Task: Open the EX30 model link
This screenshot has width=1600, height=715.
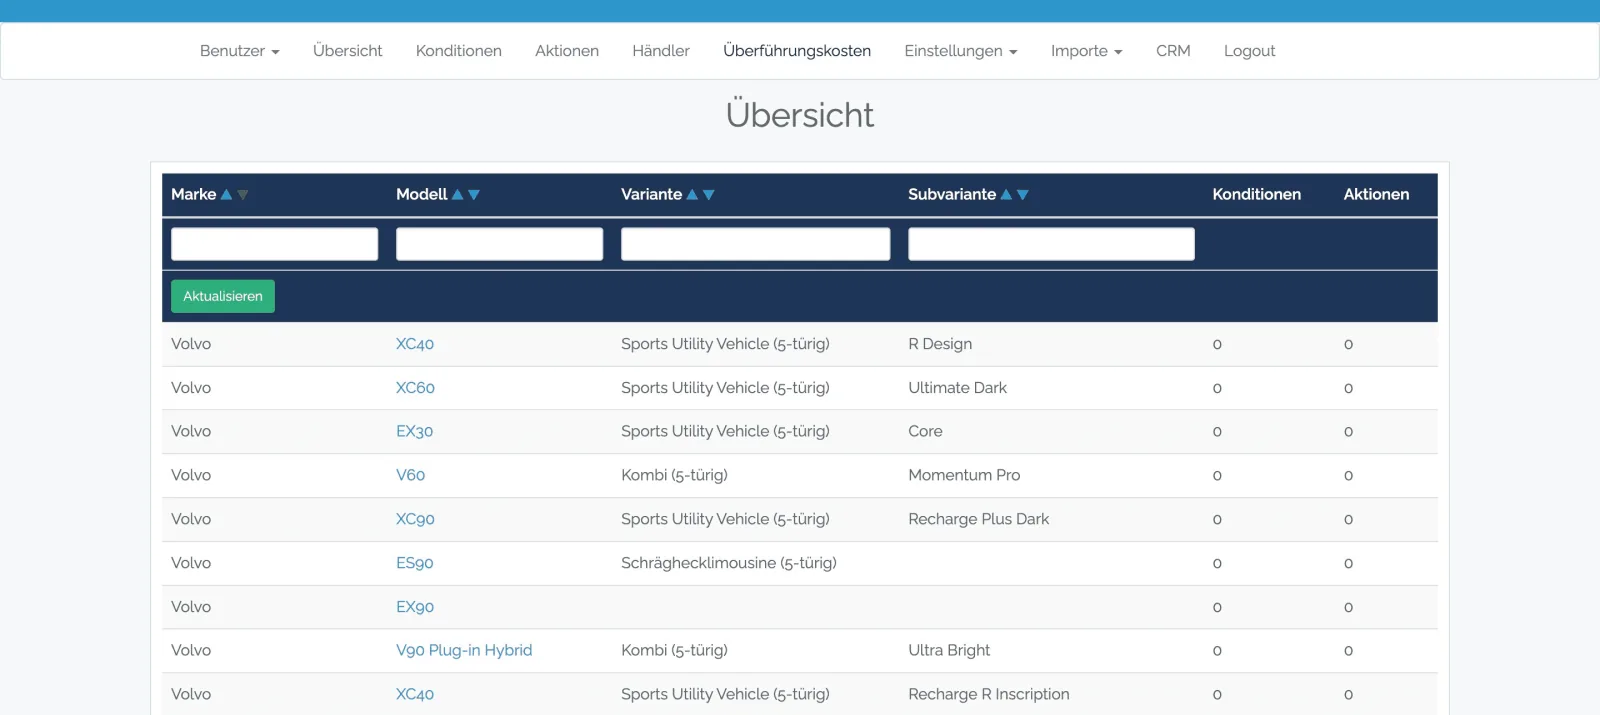Action: (414, 432)
